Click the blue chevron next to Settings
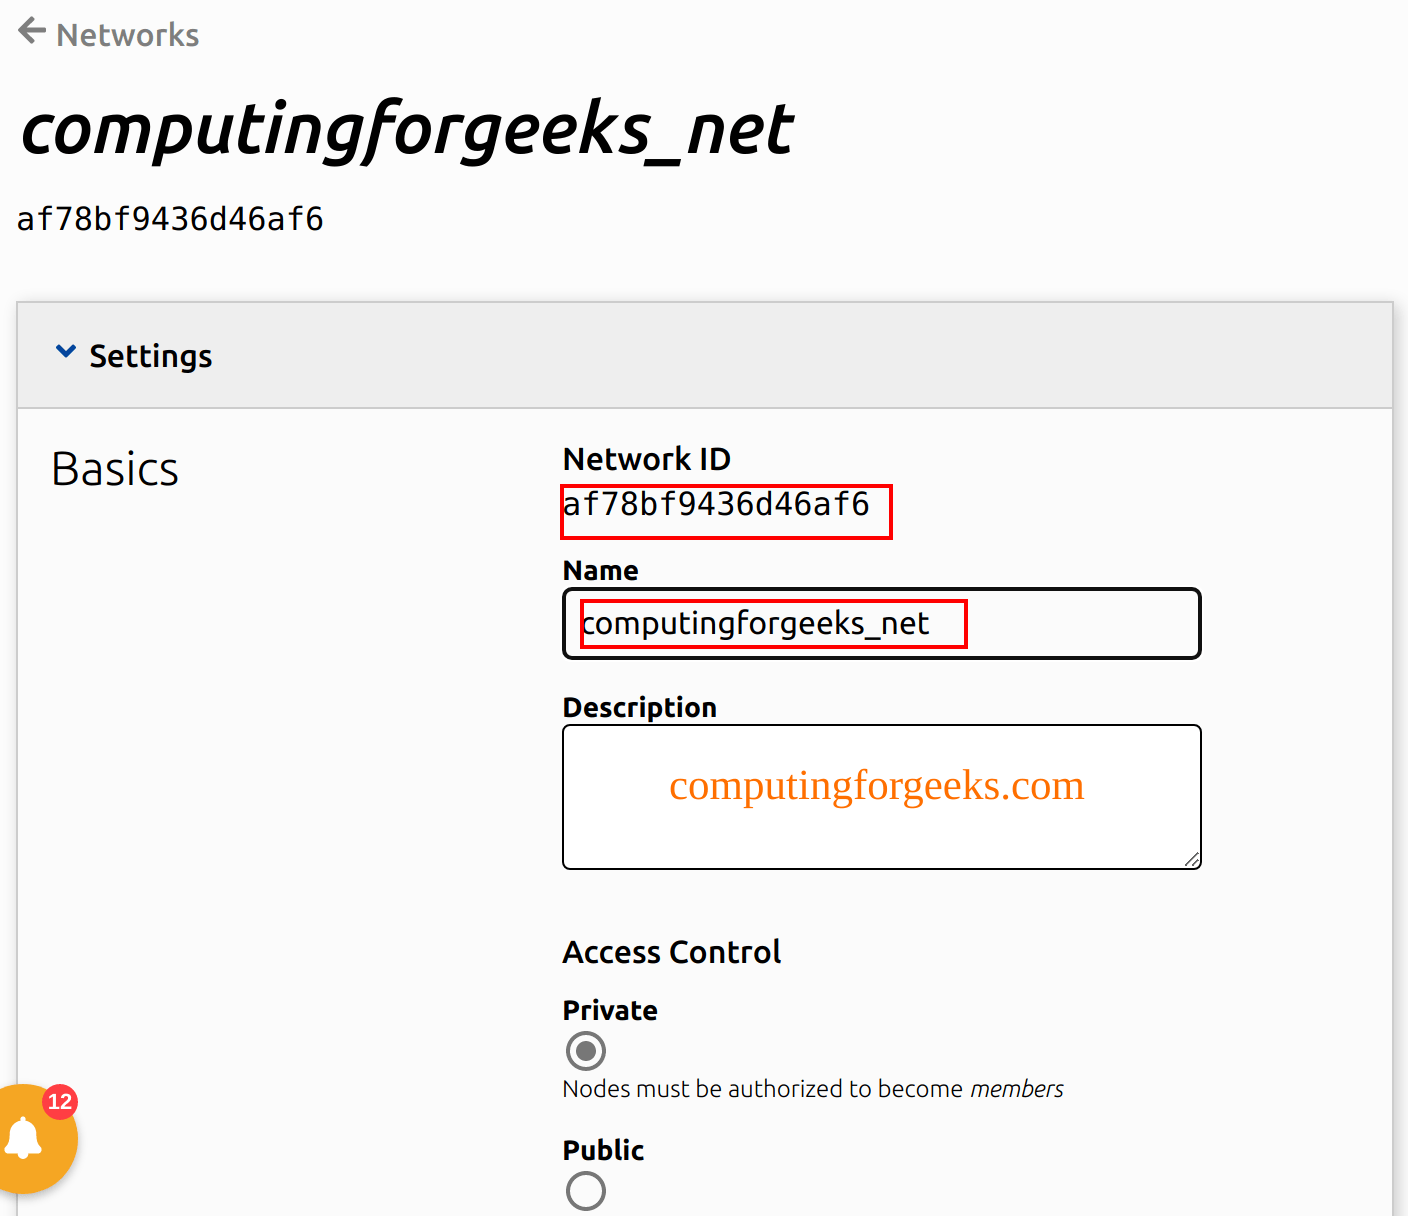This screenshot has height=1216, width=1408. 66,351
